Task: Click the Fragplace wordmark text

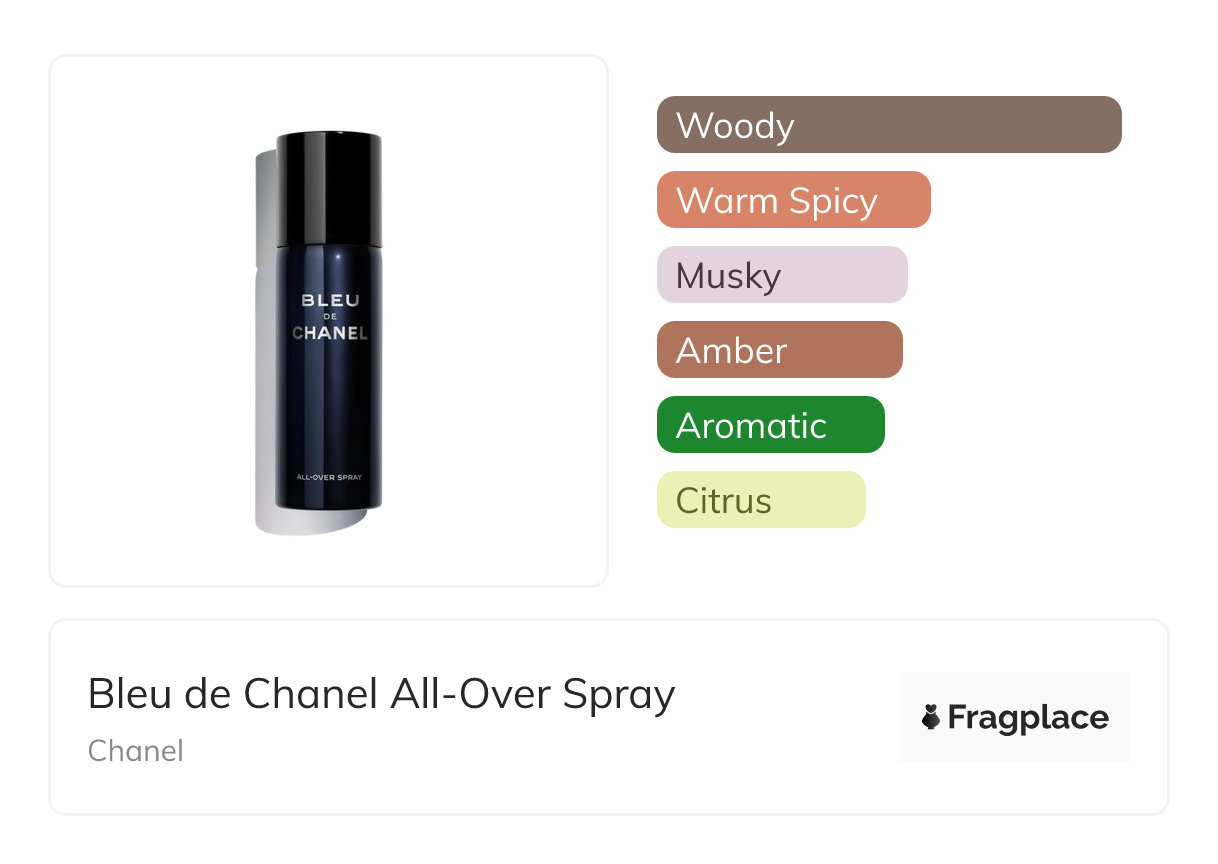Action: point(1028,718)
